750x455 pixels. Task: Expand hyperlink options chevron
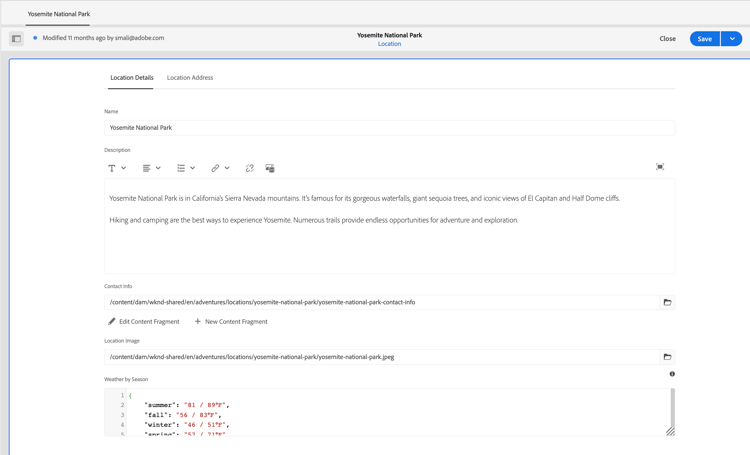point(227,168)
